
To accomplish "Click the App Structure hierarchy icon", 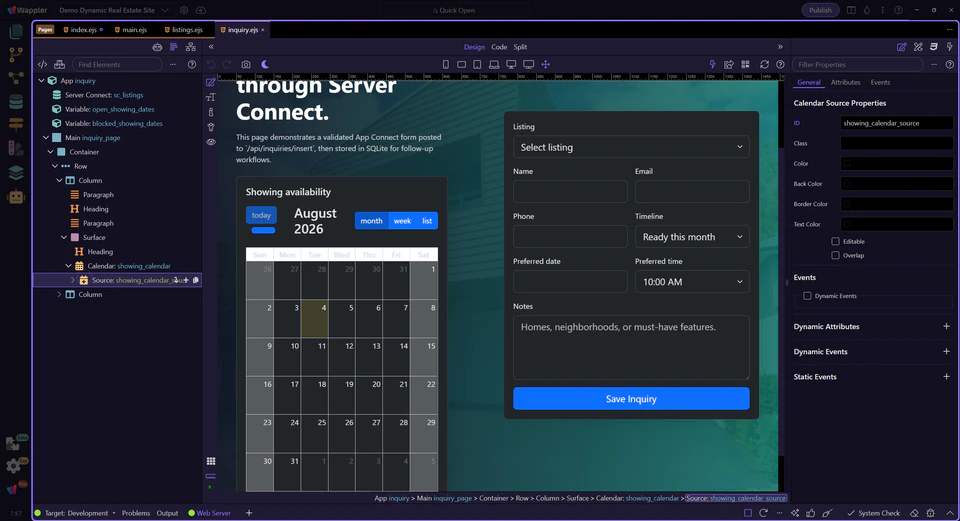I will point(191,47).
